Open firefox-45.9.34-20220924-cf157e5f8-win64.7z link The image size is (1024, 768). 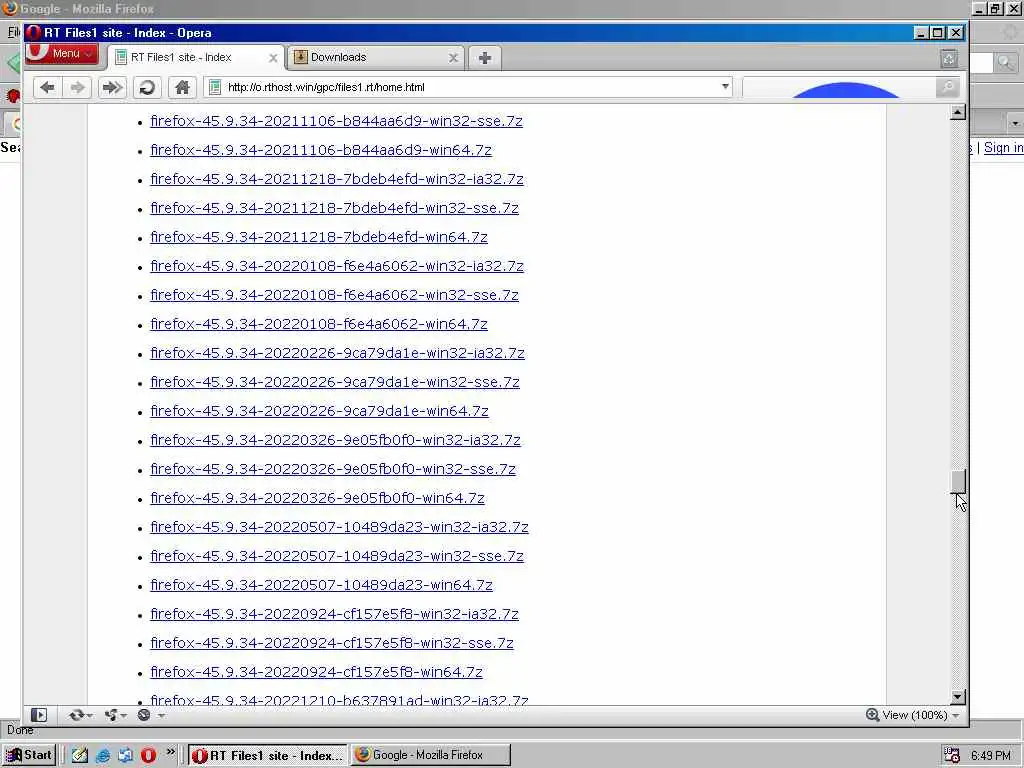click(x=316, y=671)
